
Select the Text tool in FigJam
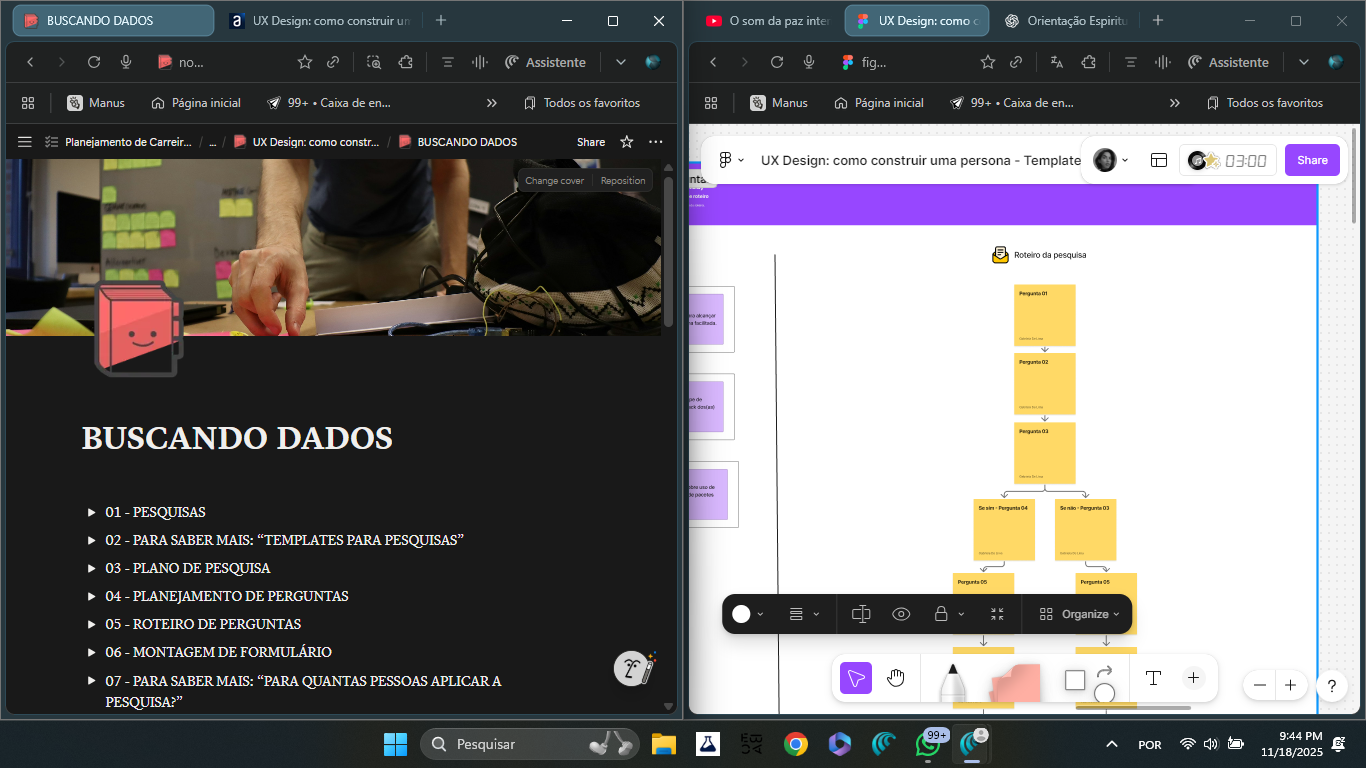(x=1153, y=678)
